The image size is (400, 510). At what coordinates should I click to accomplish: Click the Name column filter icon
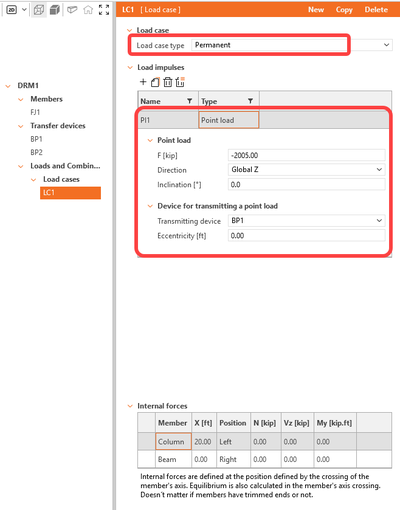point(189,101)
